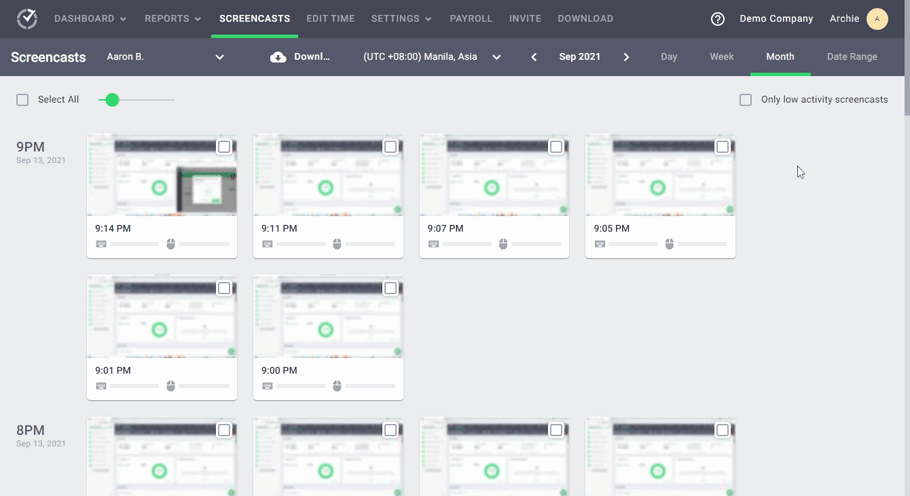Click keyboard icon on 9:14 PM card

click(x=101, y=244)
